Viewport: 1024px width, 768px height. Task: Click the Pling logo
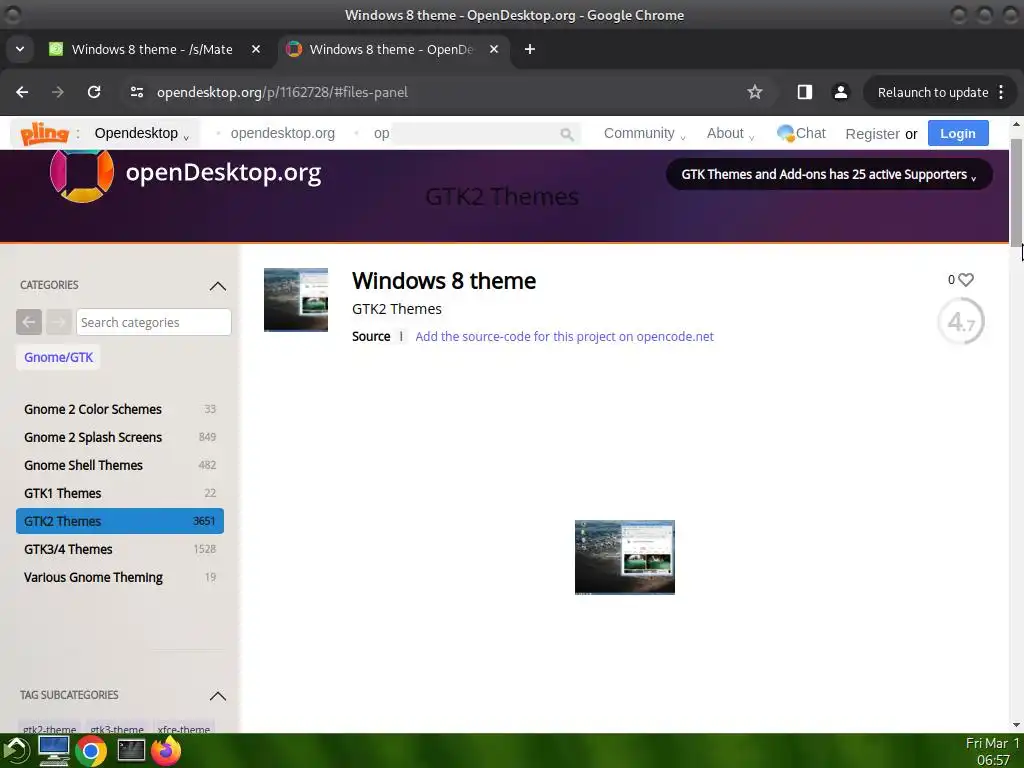[44, 133]
